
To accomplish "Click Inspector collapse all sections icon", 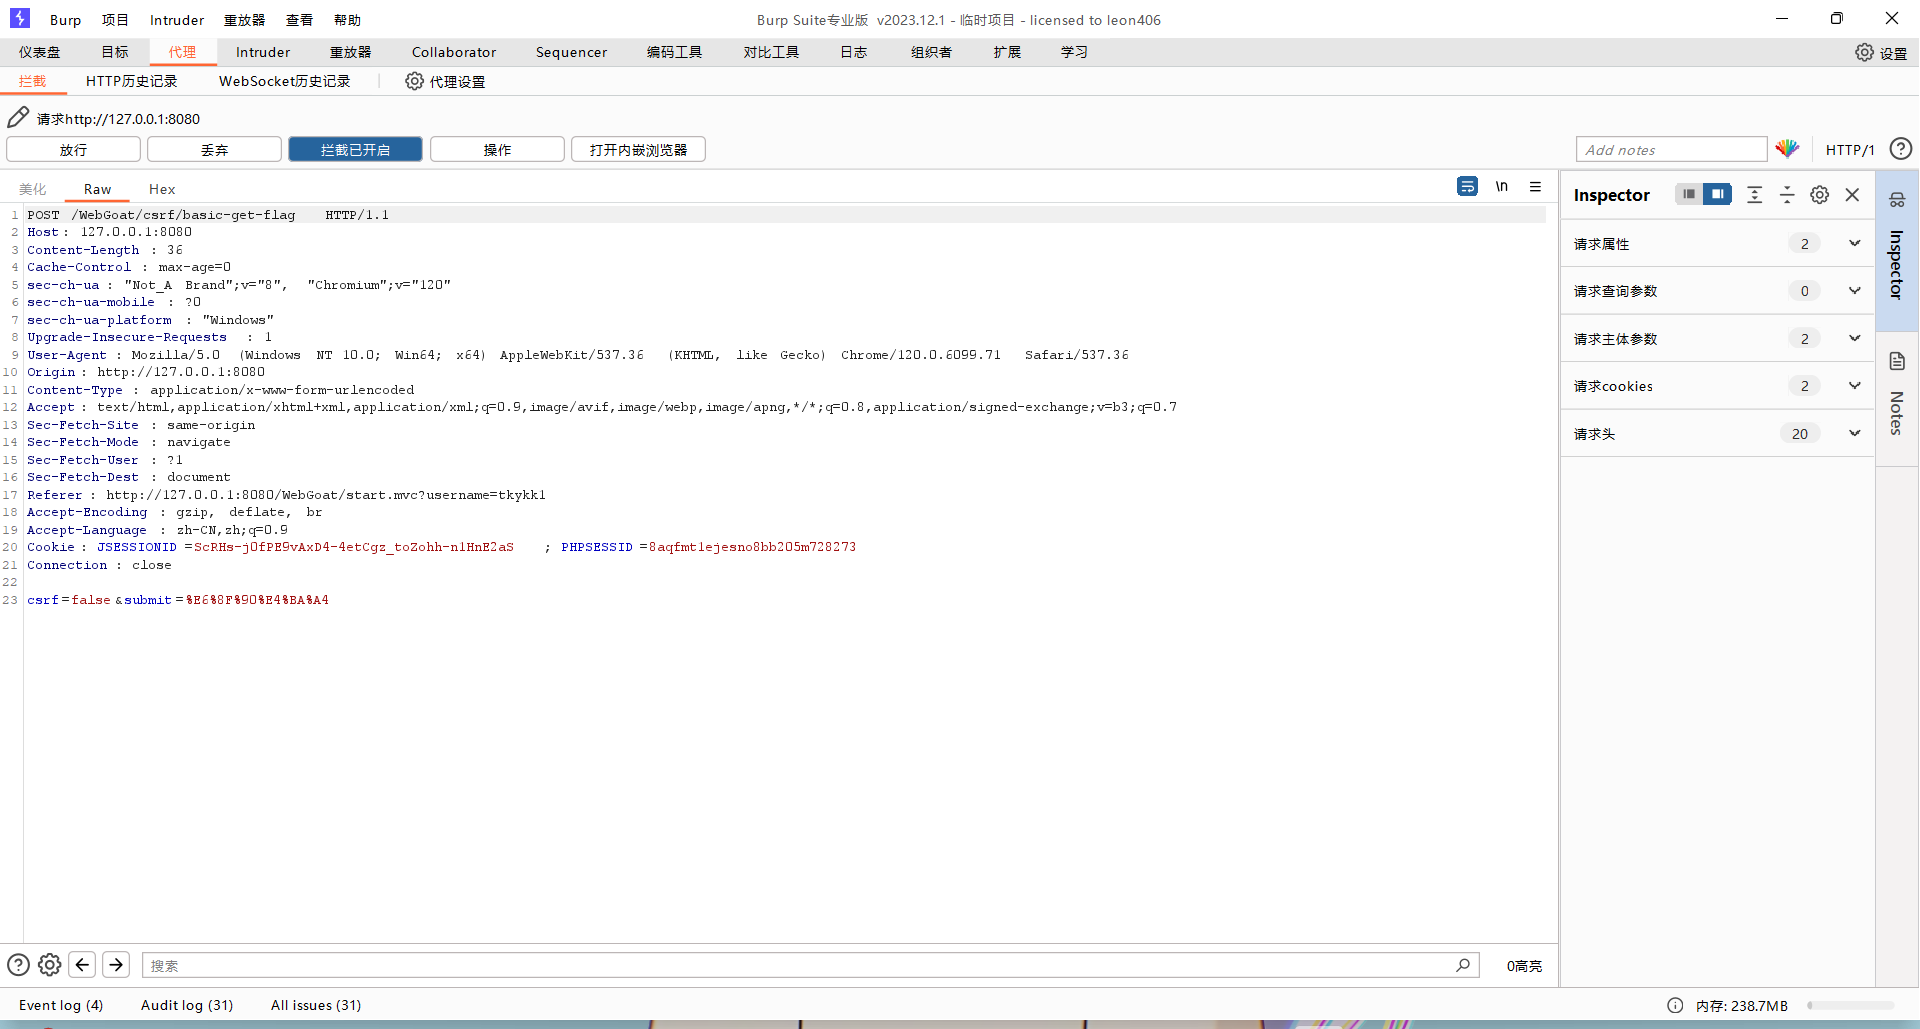I will (x=1787, y=194).
